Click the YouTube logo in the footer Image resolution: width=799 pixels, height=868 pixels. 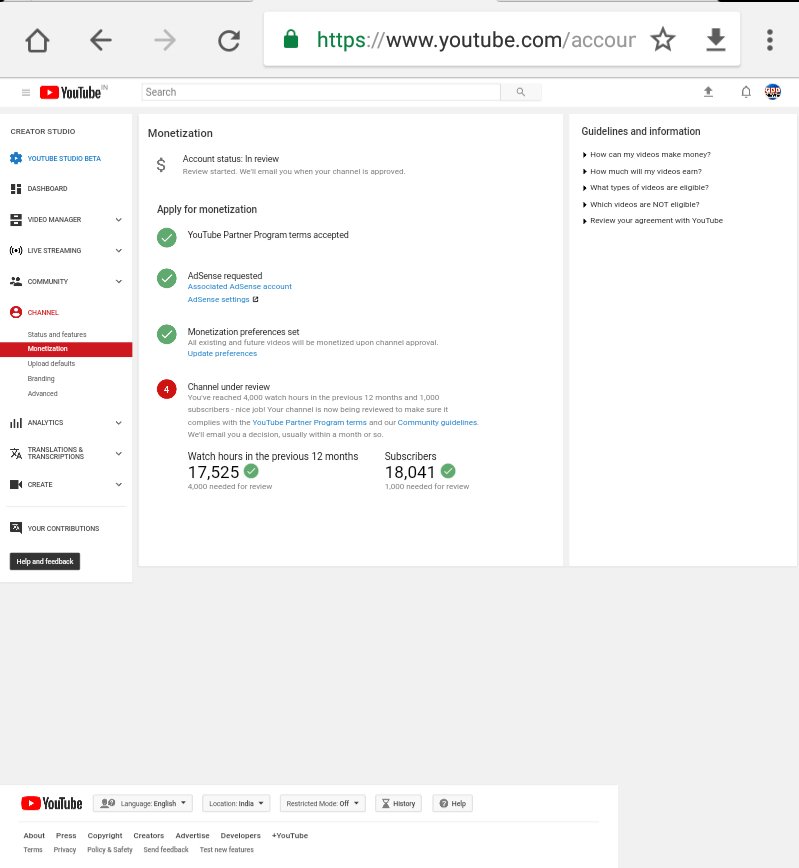click(x=51, y=803)
